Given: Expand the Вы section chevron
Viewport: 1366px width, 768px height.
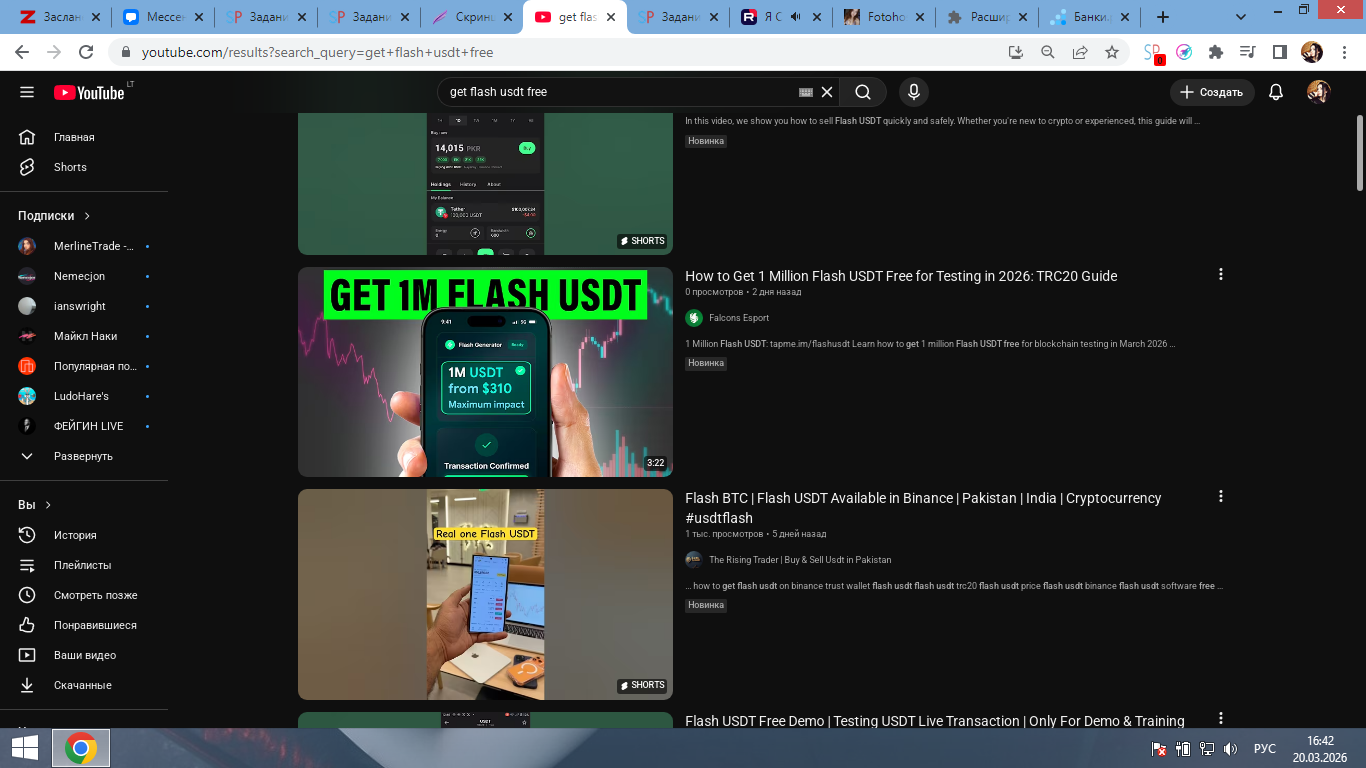Looking at the screenshot, I should pos(48,505).
